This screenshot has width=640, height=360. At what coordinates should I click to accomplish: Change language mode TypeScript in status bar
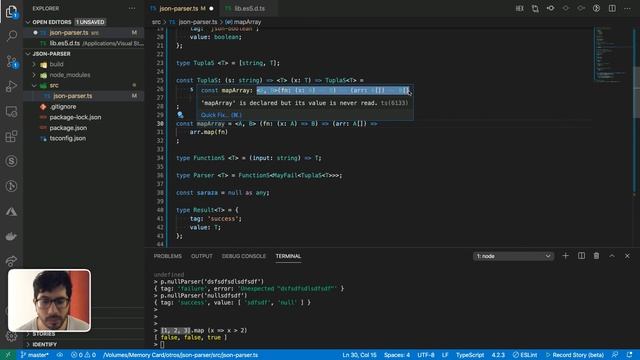tap(469, 355)
